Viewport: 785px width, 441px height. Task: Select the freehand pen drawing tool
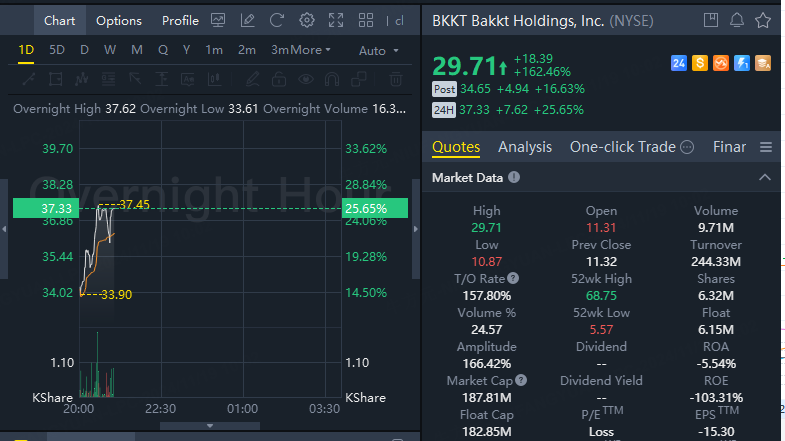coord(252,79)
